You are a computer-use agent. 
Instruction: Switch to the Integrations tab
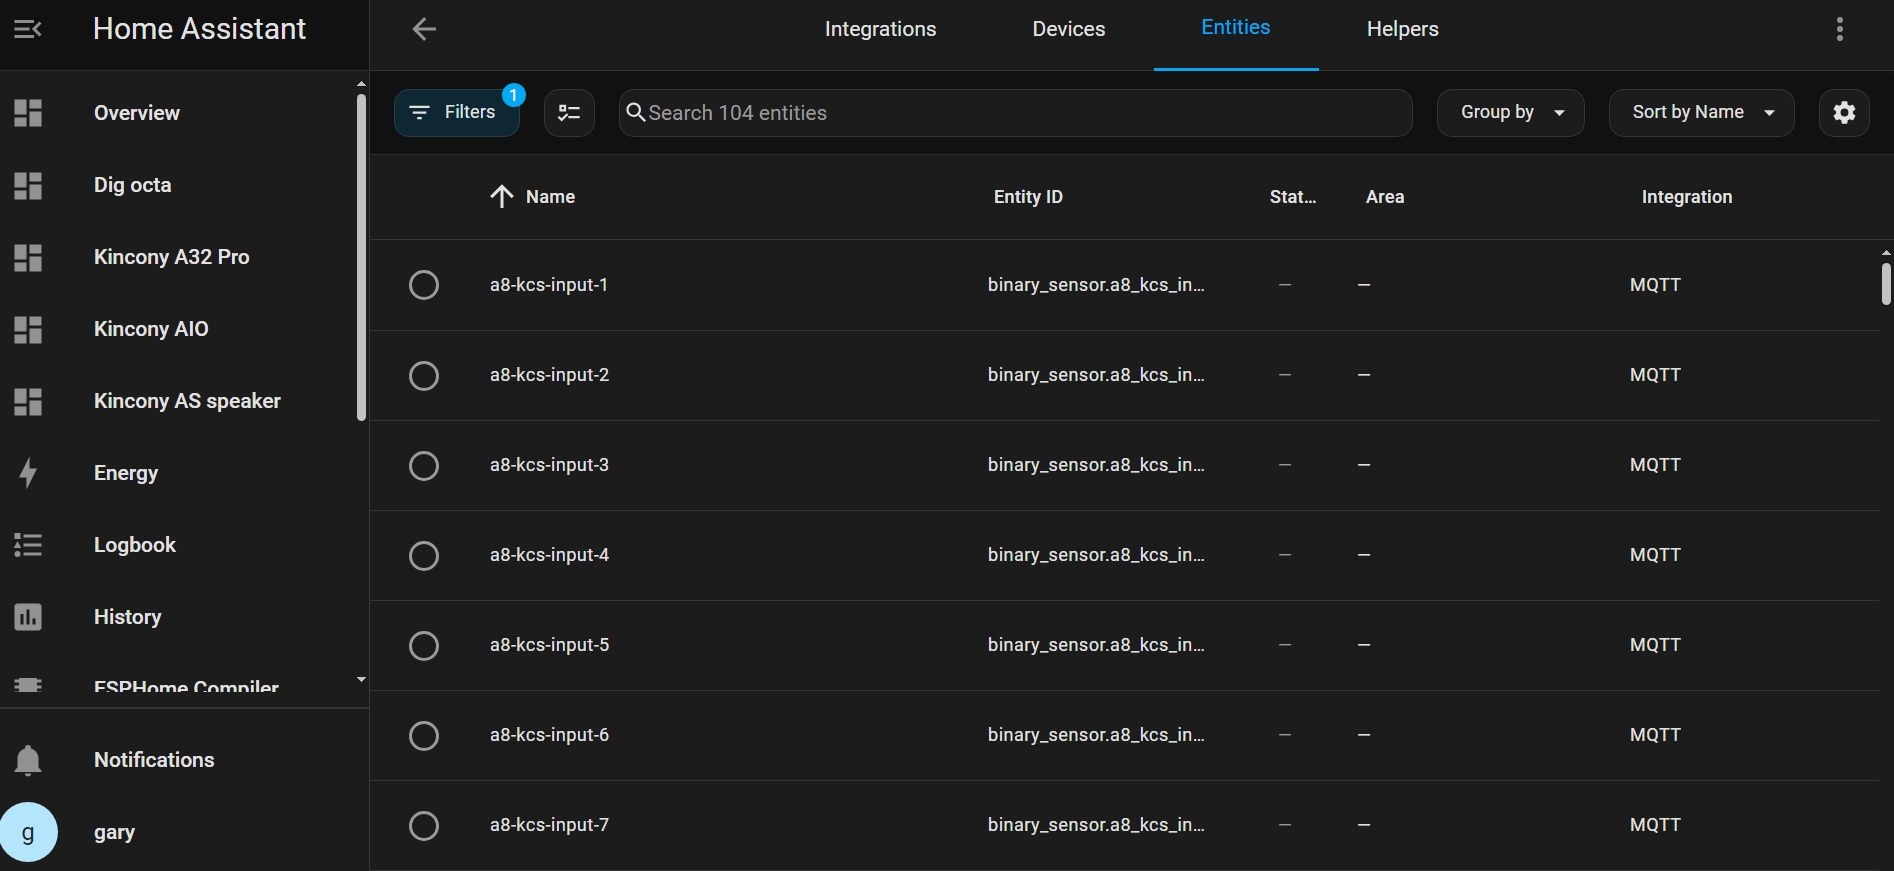(880, 29)
